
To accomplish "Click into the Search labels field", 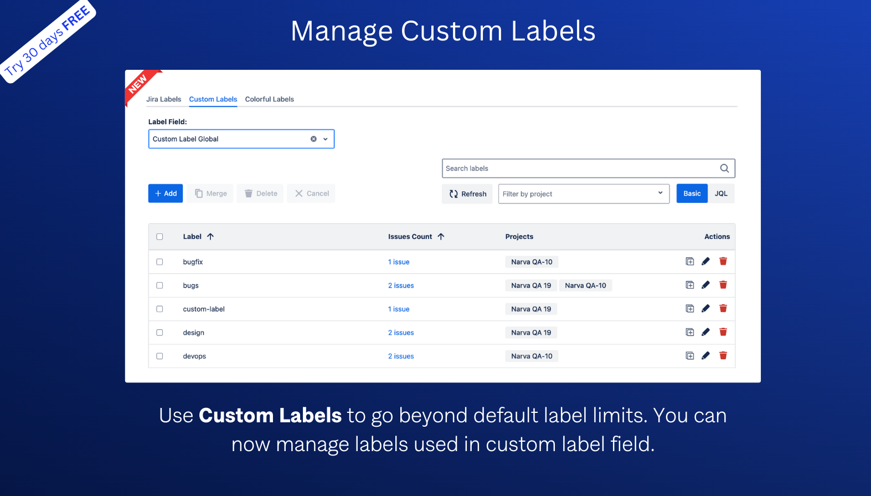I will [x=580, y=168].
